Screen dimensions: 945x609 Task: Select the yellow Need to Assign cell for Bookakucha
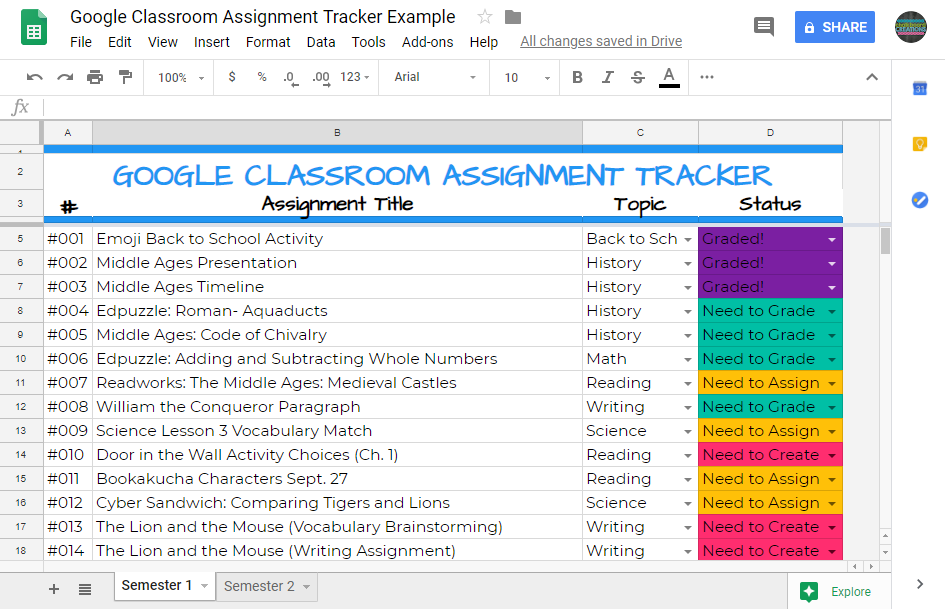tap(770, 479)
